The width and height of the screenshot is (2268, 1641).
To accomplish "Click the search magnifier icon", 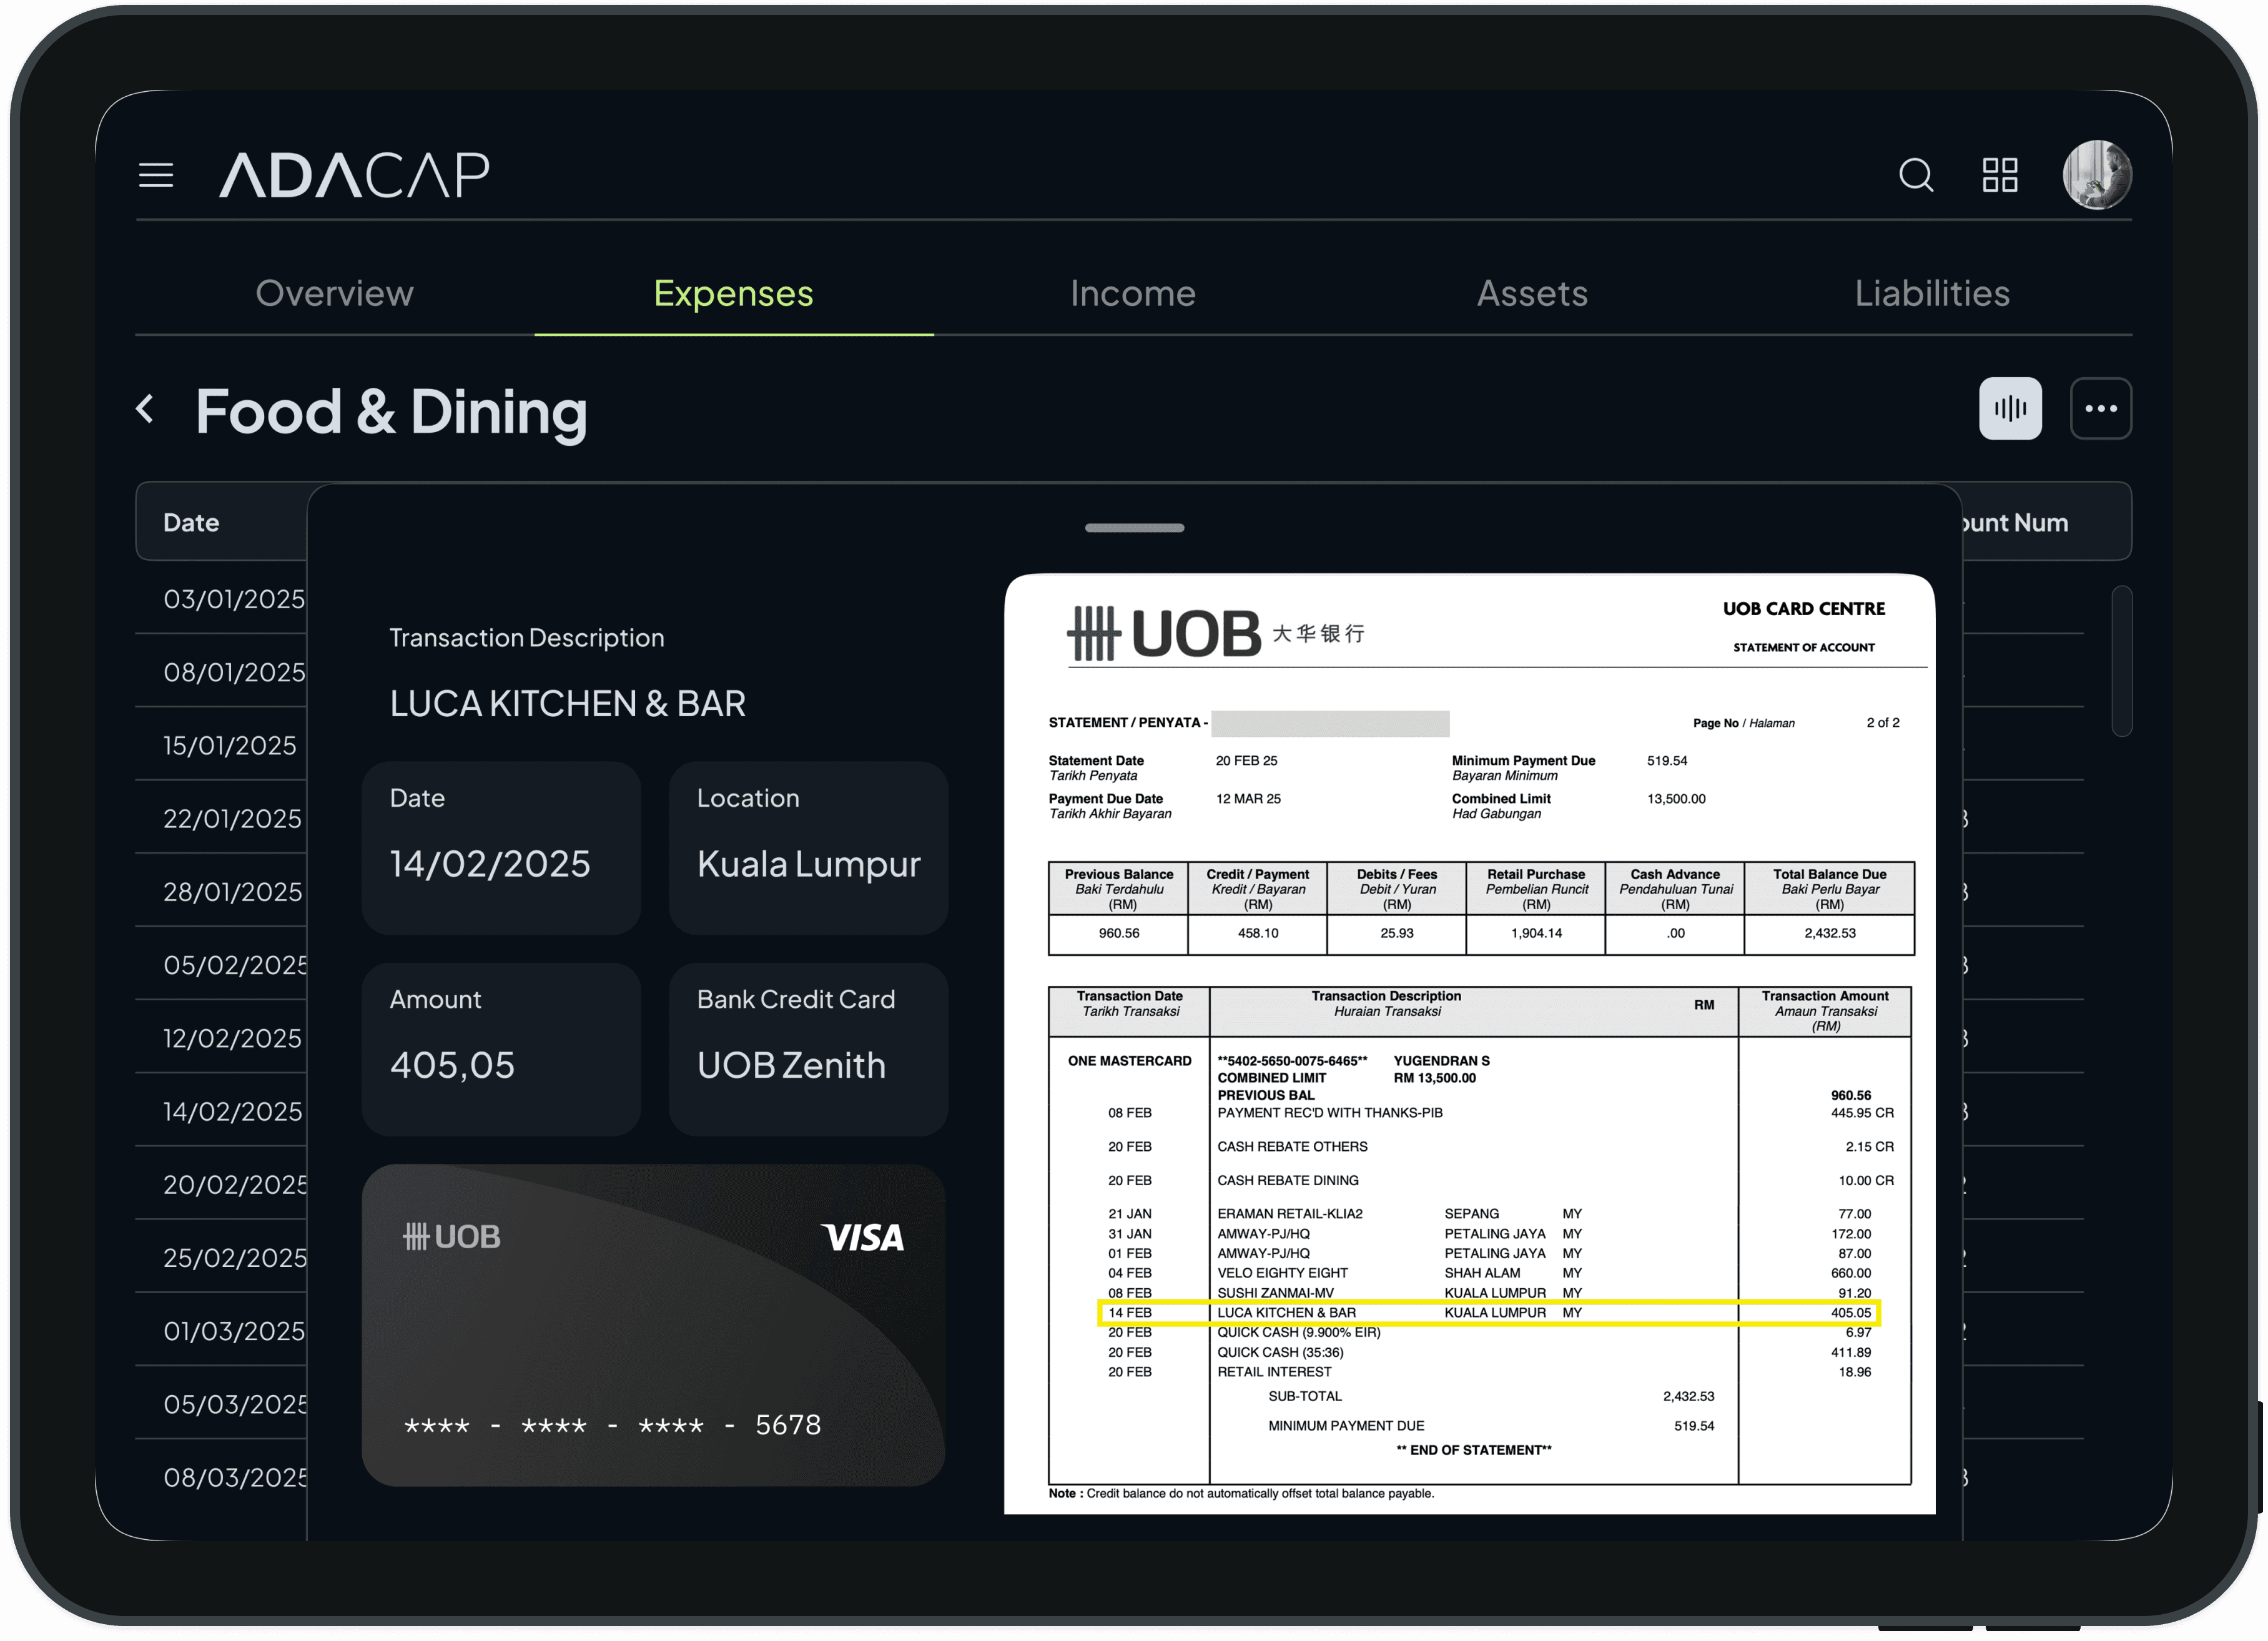I will [x=1915, y=175].
